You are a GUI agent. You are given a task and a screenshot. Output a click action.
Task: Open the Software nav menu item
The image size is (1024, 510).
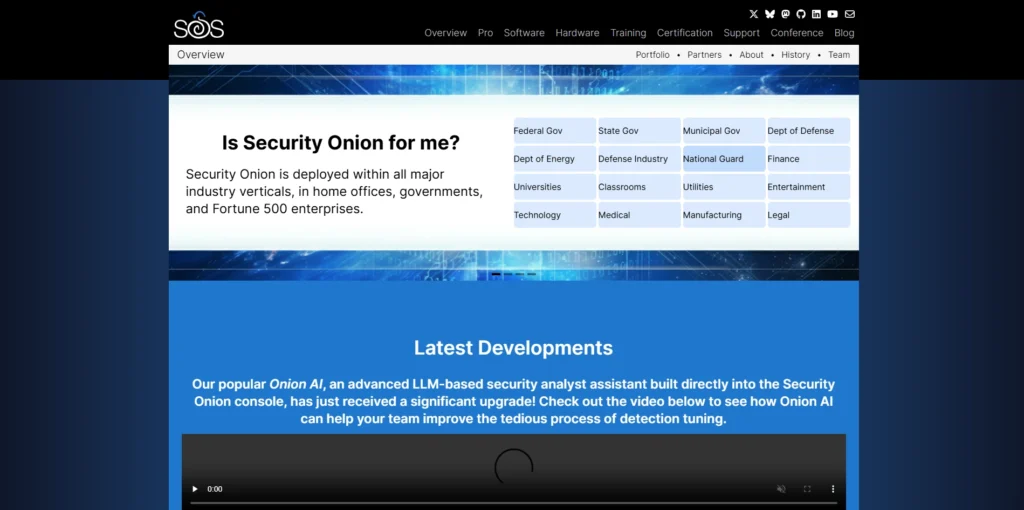(x=524, y=33)
